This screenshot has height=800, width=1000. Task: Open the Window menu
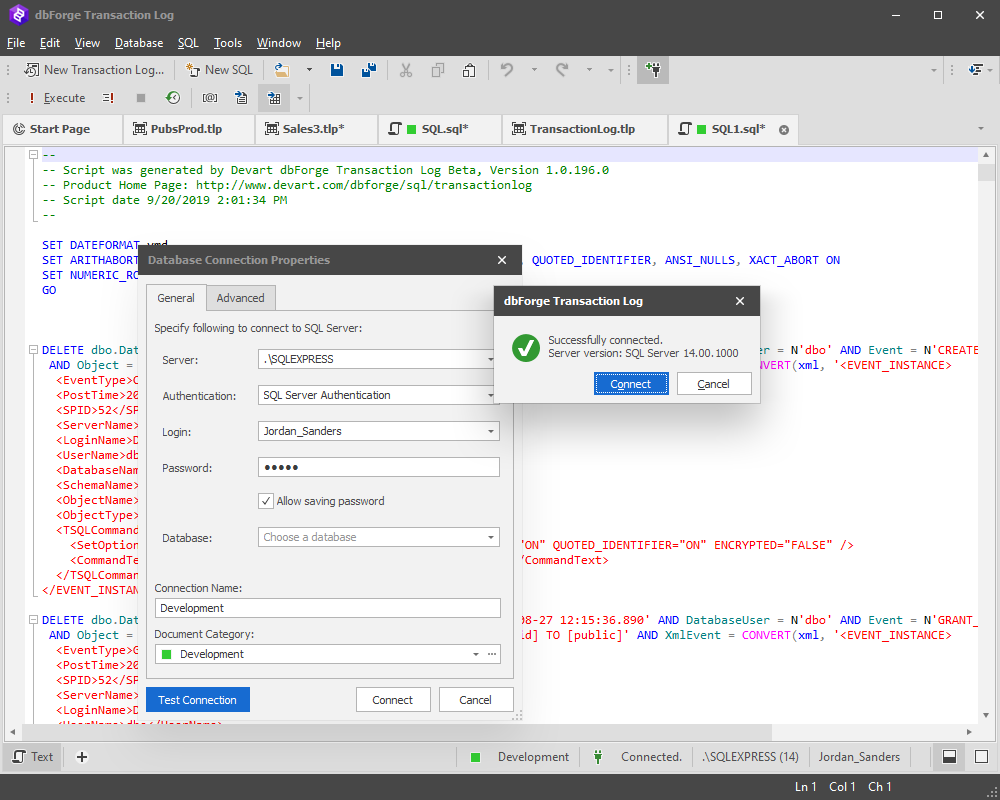point(279,43)
